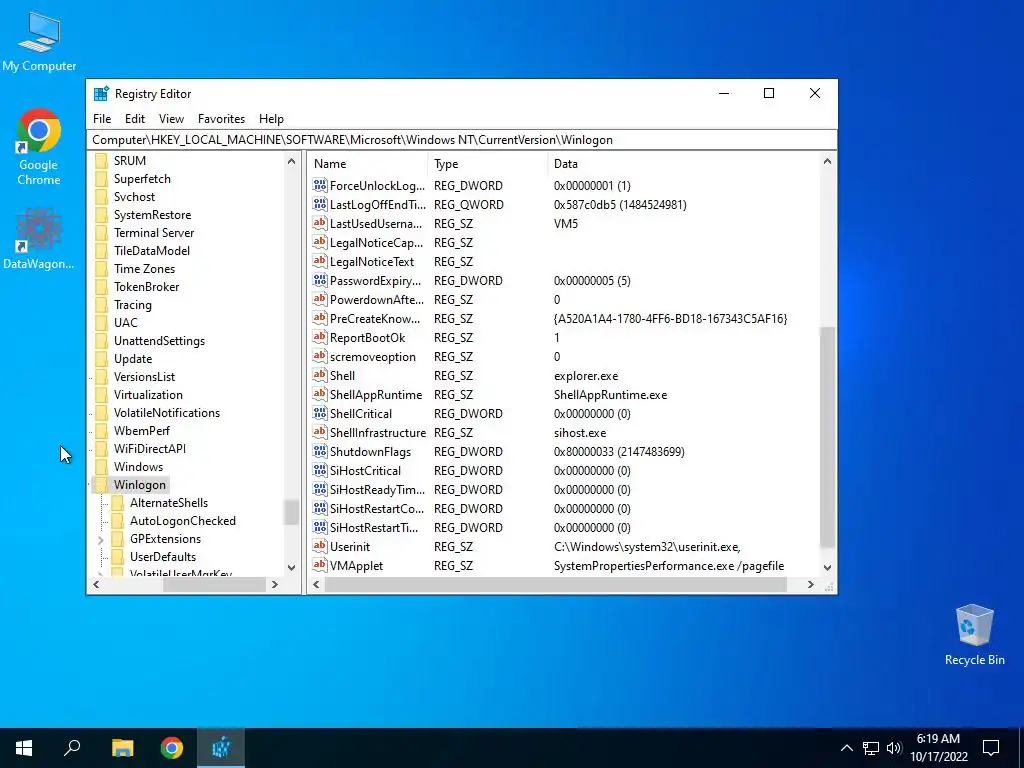The image size is (1024, 768).
Task: Select the Shell value icon
Action: click(x=319, y=376)
